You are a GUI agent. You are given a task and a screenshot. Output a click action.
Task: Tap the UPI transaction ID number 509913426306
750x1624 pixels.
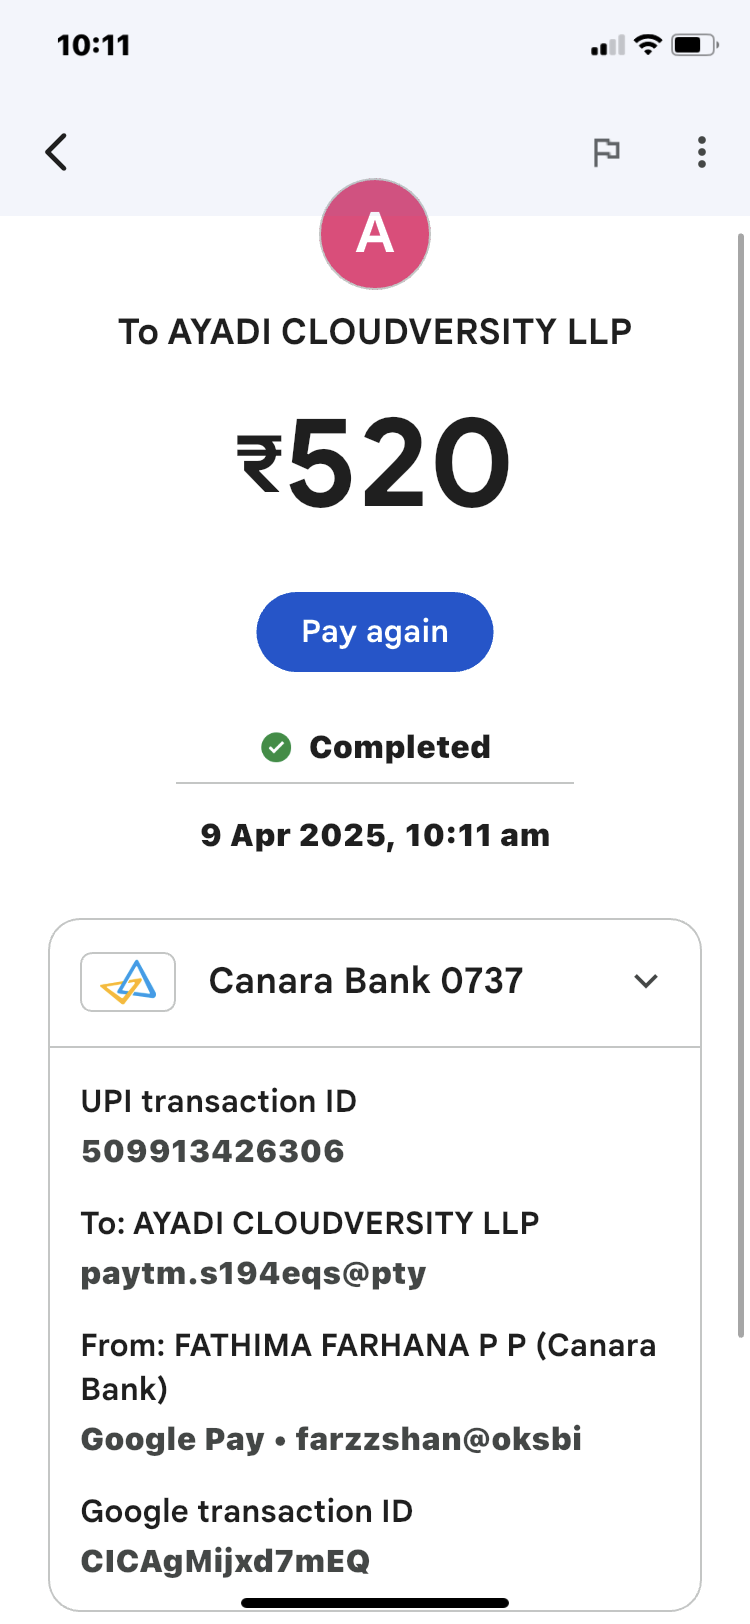[213, 1151]
